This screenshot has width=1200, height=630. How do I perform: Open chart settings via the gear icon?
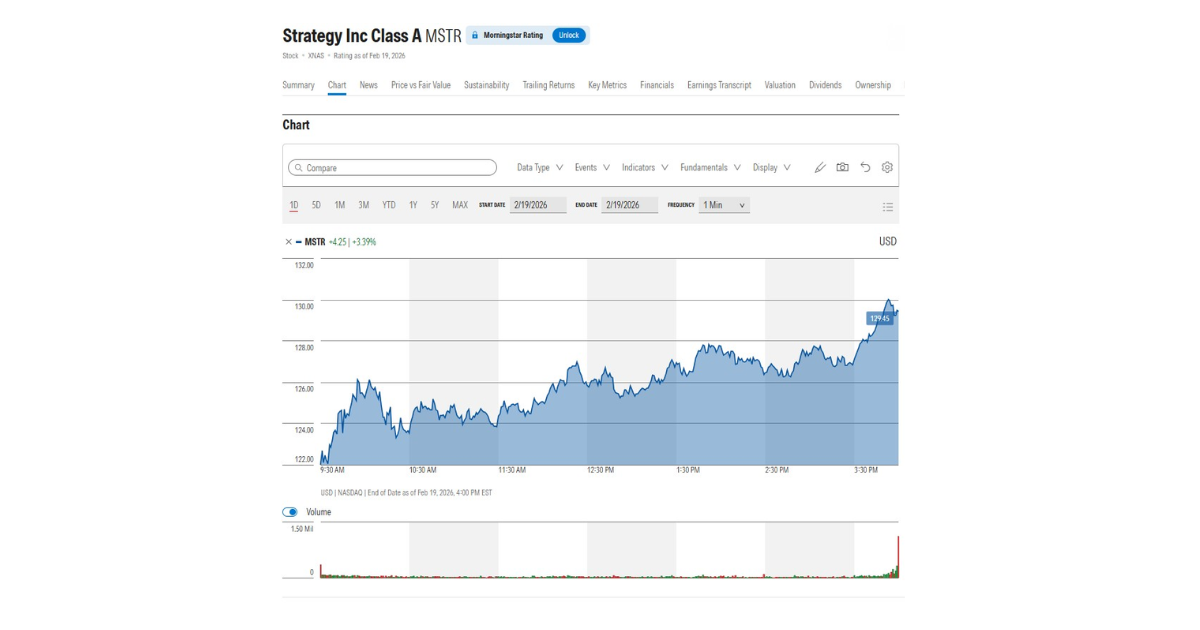887,167
